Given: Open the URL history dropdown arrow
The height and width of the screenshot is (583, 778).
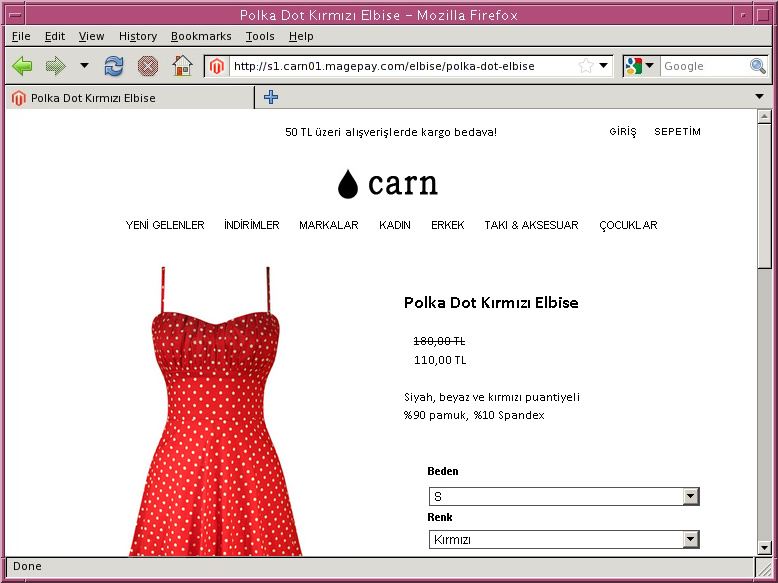Looking at the screenshot, I should tap(603, 65).
